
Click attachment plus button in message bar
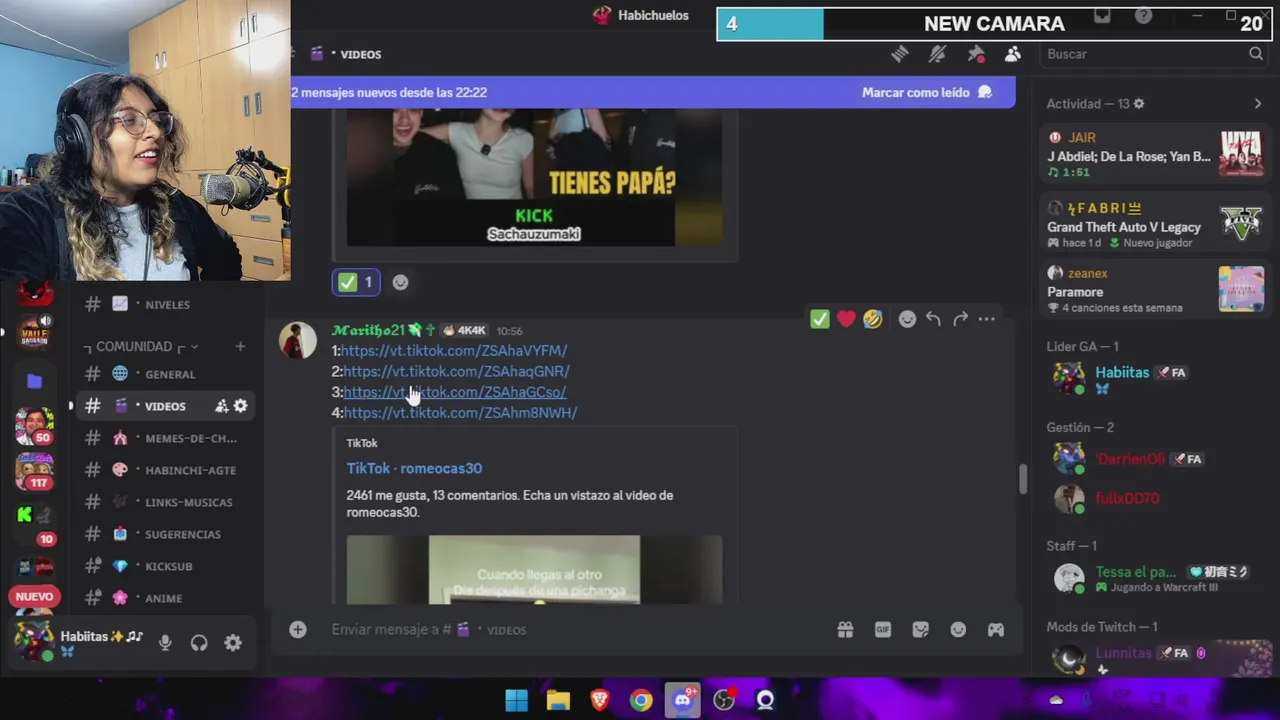point(298,629)
